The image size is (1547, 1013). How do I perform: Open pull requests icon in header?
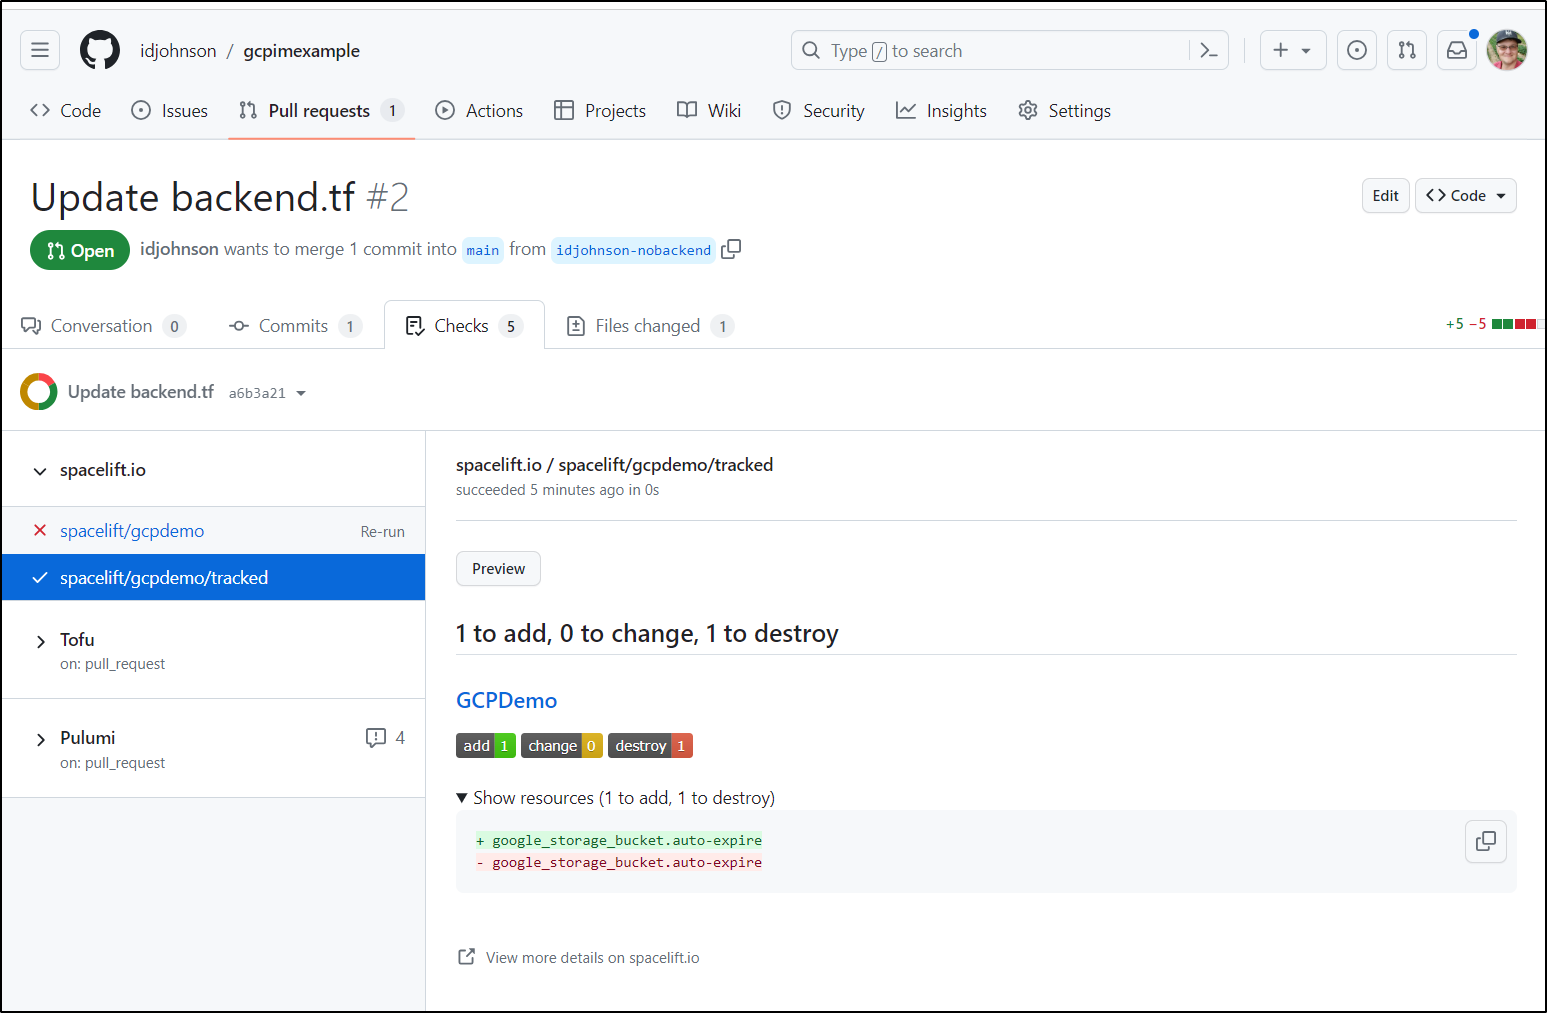pyautogui.click(x=1407, y=50)
